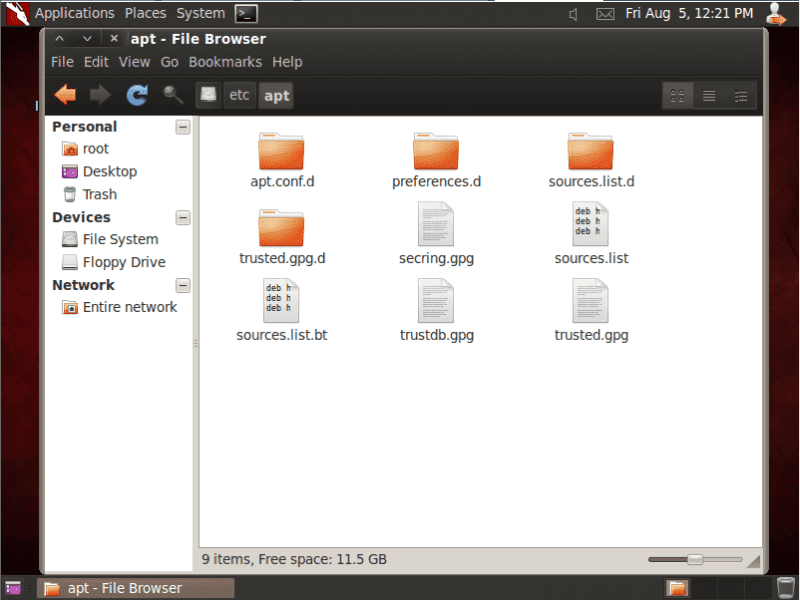Collapse the Personal sidebar section
The image size is (800, 600).
pyautogui.click(x=183, y=127)
